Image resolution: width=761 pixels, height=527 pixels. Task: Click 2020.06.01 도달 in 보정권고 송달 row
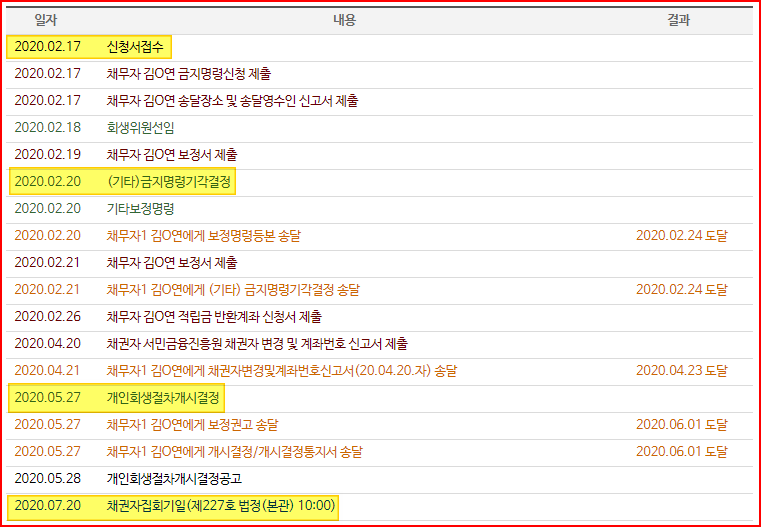682,425
